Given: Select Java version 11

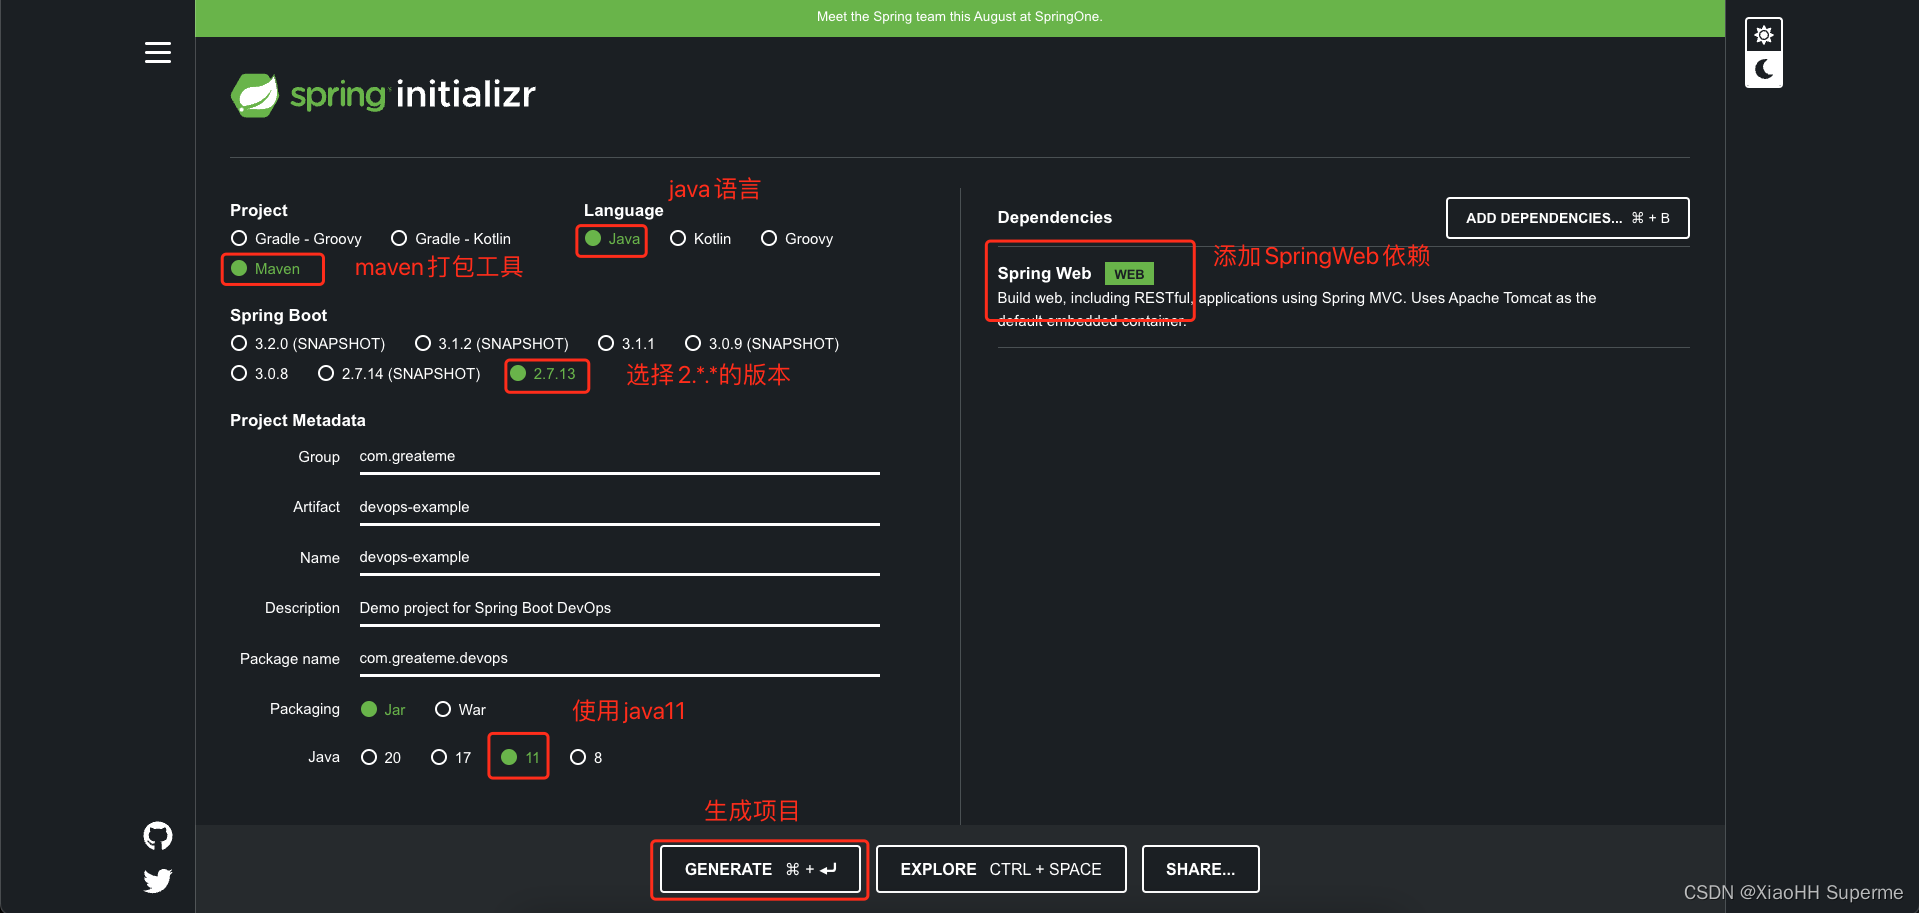Looking at the screenshot, I should 520,758.
